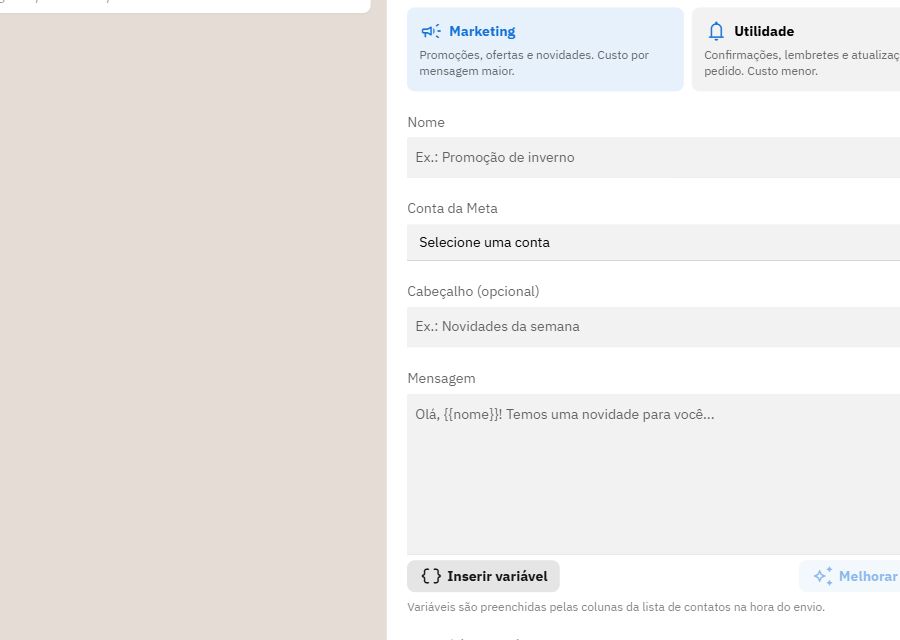Focus the Nome input field

click(653, 157)
